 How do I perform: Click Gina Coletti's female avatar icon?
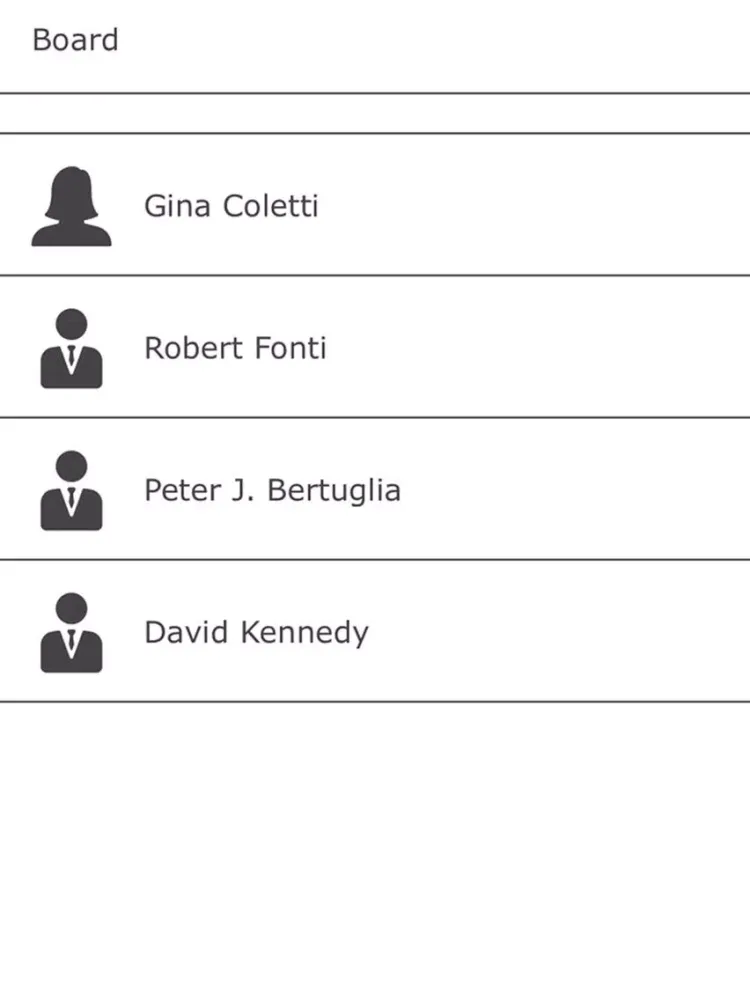pos(71,206)
